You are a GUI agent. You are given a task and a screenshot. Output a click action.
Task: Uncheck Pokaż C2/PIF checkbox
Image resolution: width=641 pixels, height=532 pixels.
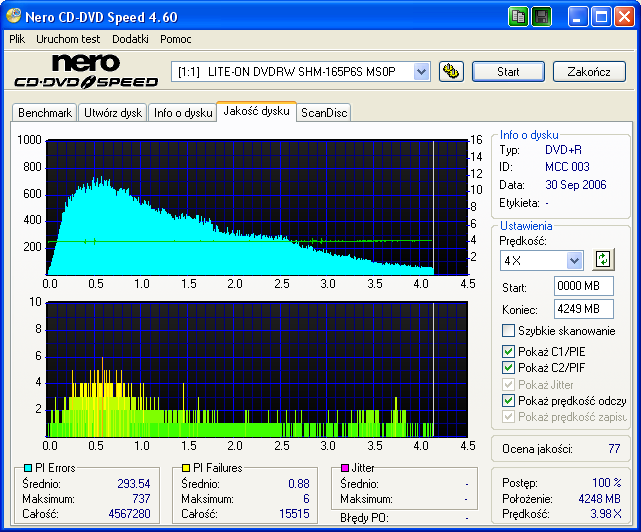coord(508,368)
